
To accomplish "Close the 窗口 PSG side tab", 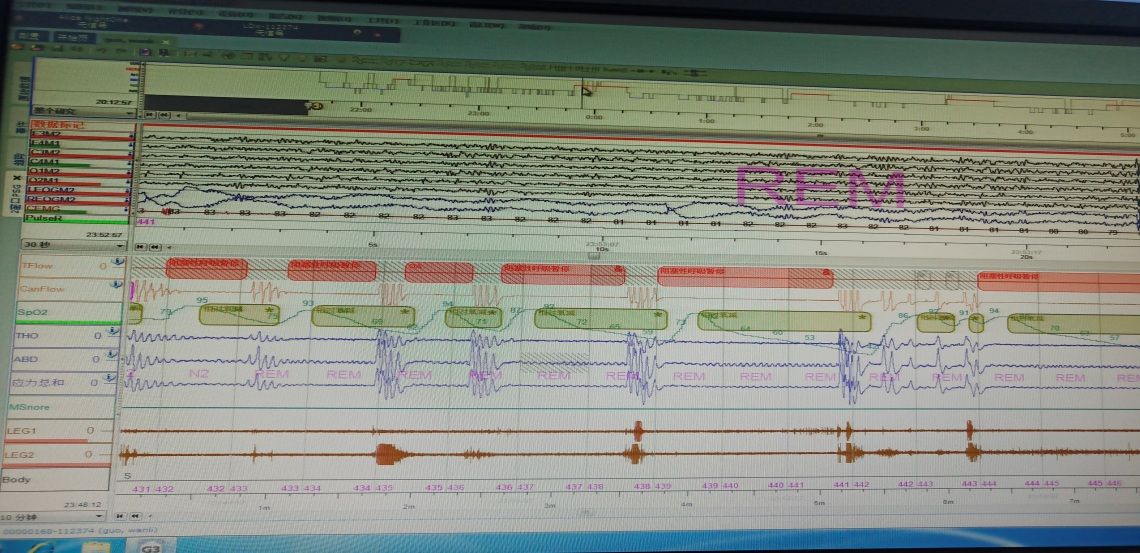I will point(17,177).
